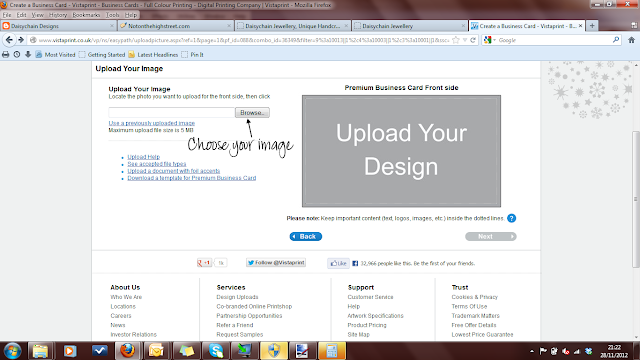Open Most Visited bookmarks folder
The image size is (640, 360).
click(55, 54)
